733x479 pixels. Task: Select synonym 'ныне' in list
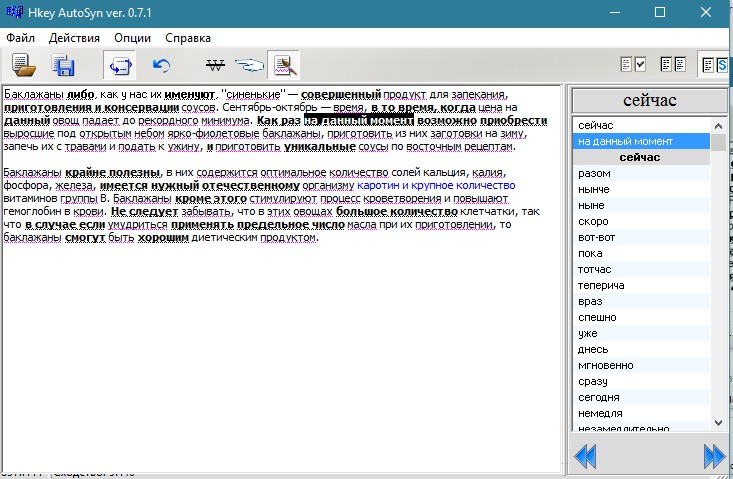pos(641,205)
